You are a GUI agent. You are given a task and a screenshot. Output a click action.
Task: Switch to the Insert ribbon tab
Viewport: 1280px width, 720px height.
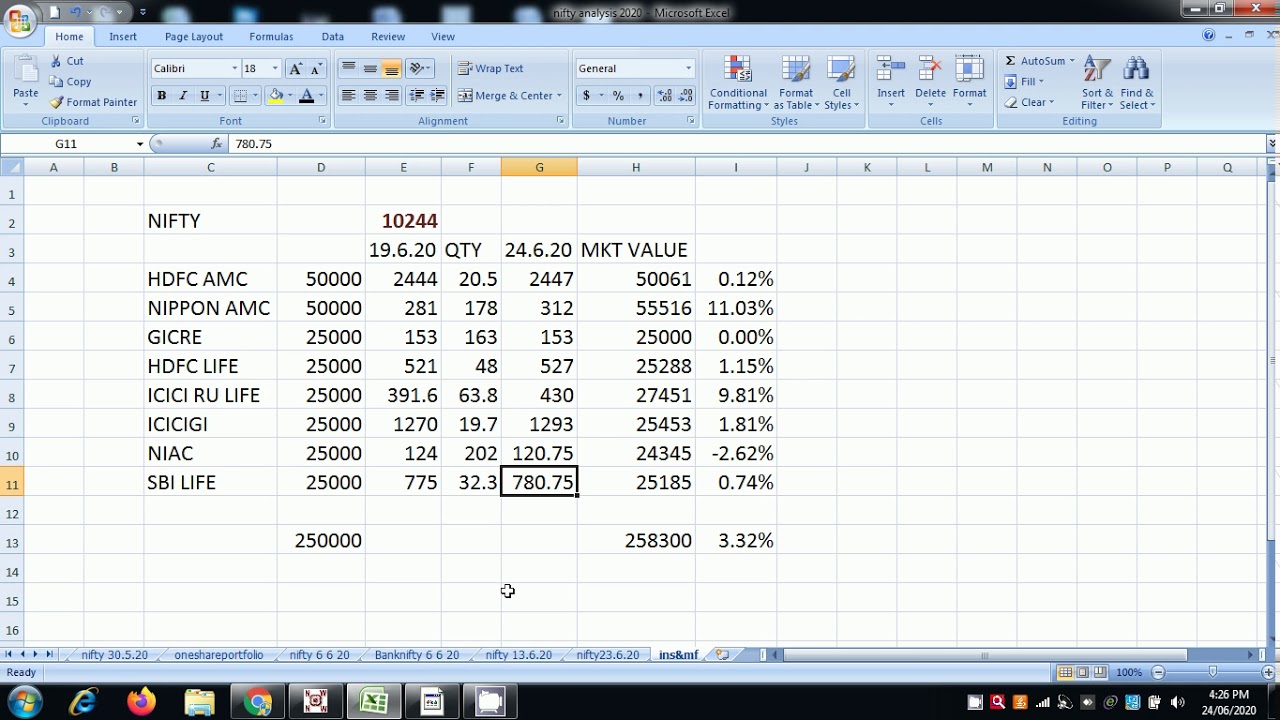[123, 36]
